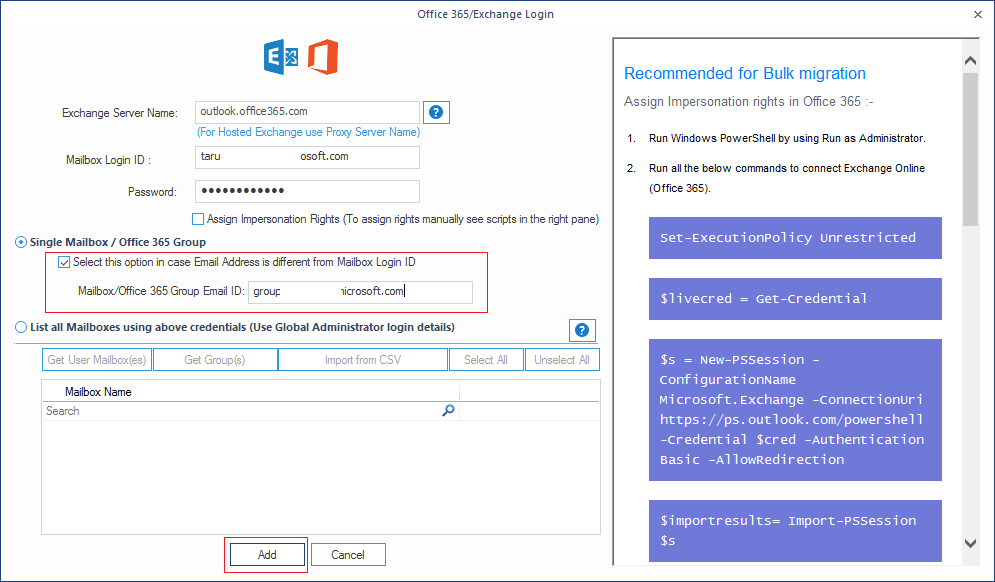
Task: Click the Mailbox Name column header
Action: click(251, 392)
